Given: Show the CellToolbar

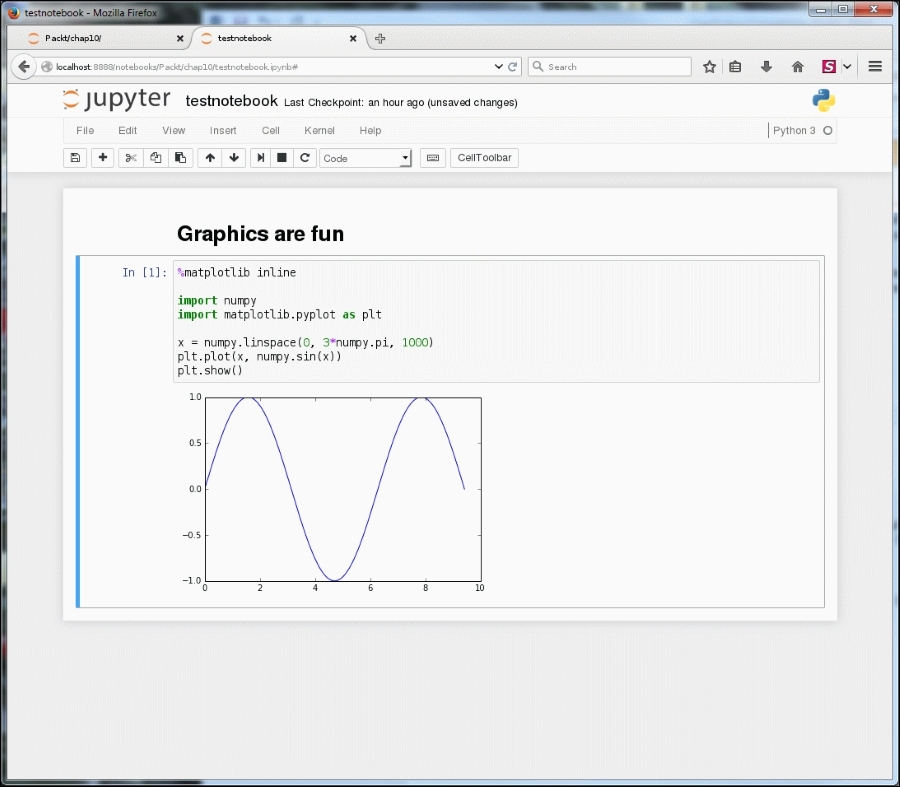Looking at the screenshot, I should point(484,157).
